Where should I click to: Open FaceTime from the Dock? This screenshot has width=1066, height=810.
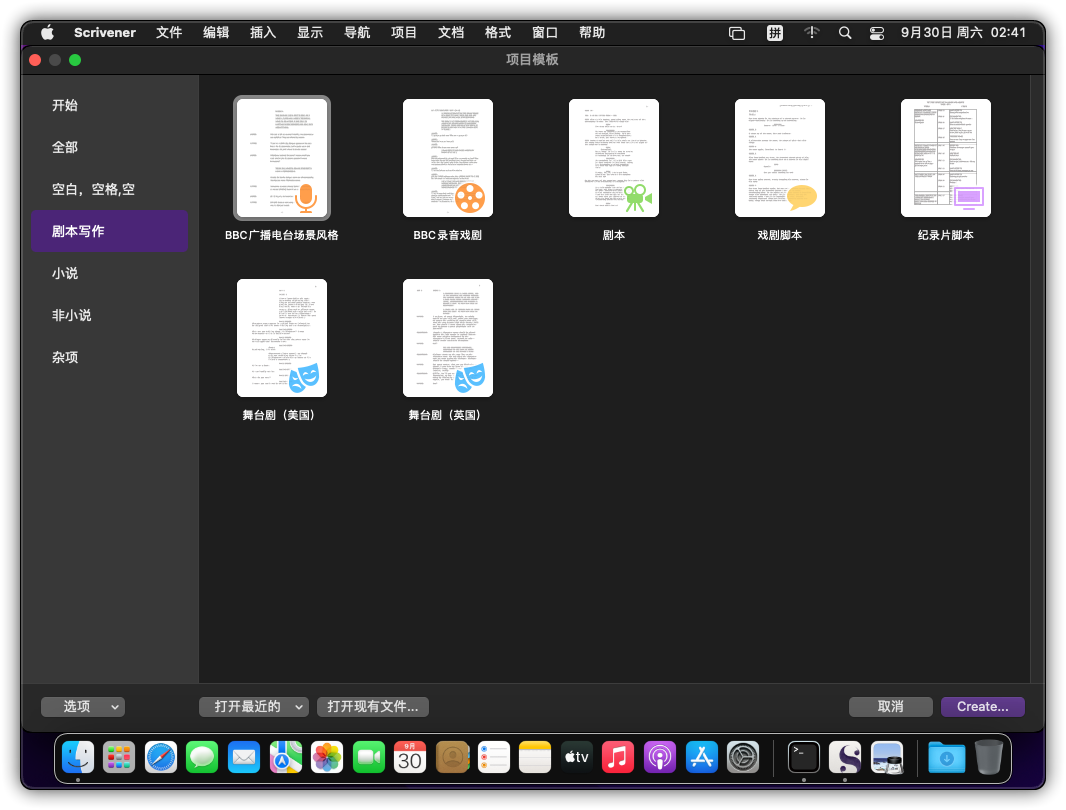coord(368,757)
